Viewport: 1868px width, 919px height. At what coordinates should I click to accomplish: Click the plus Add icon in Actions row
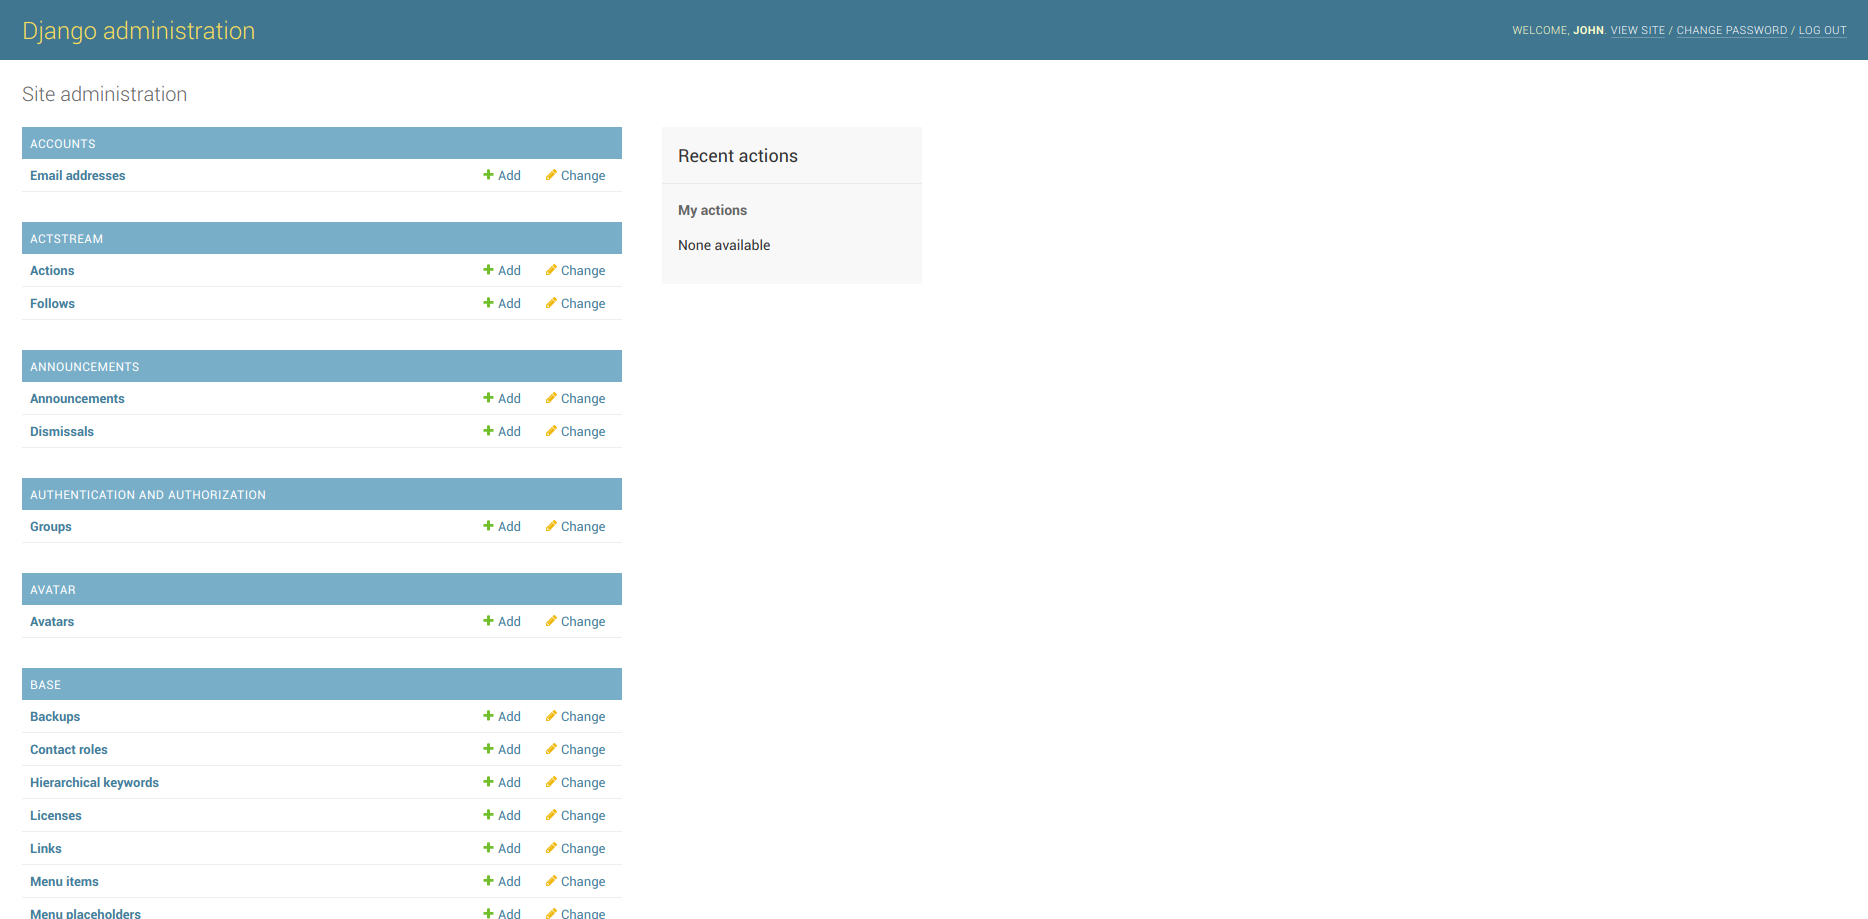tap(488, 270)
